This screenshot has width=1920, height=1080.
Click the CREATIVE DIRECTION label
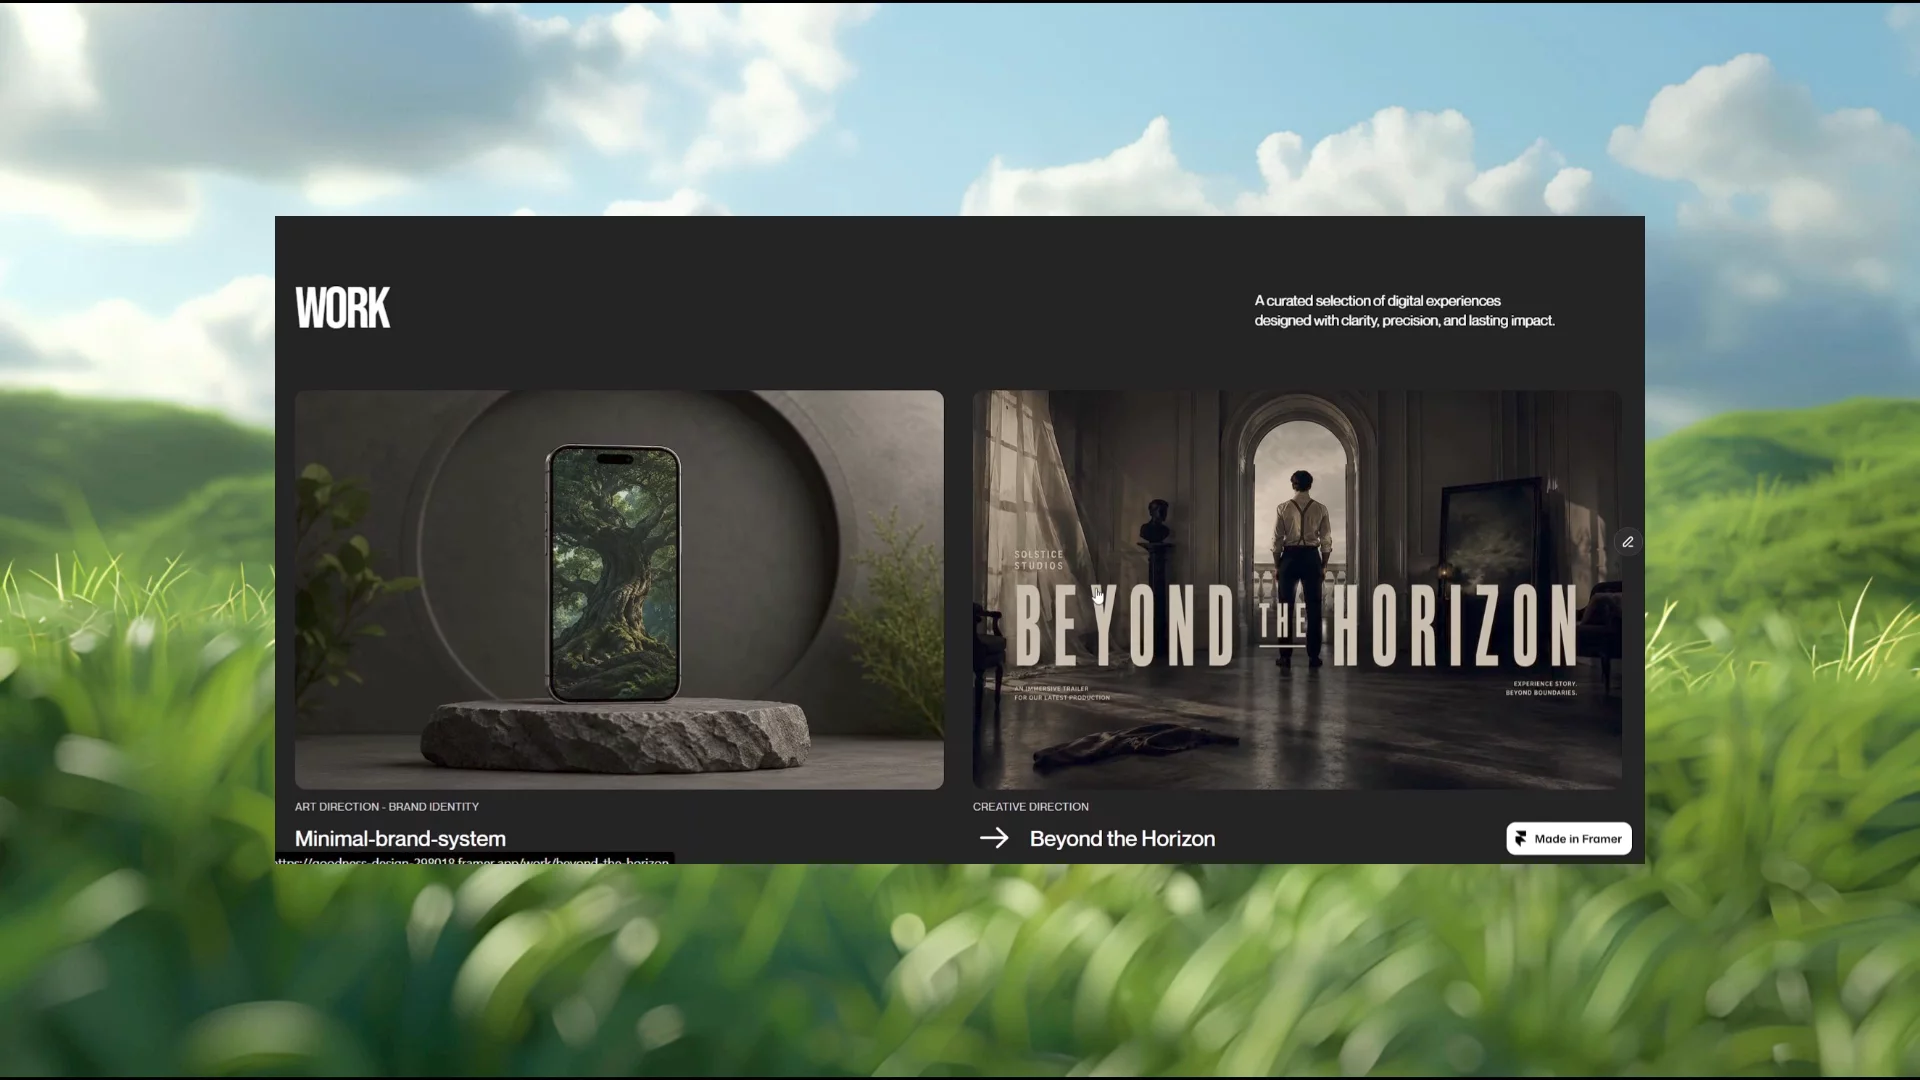[x=1031, y=806]
